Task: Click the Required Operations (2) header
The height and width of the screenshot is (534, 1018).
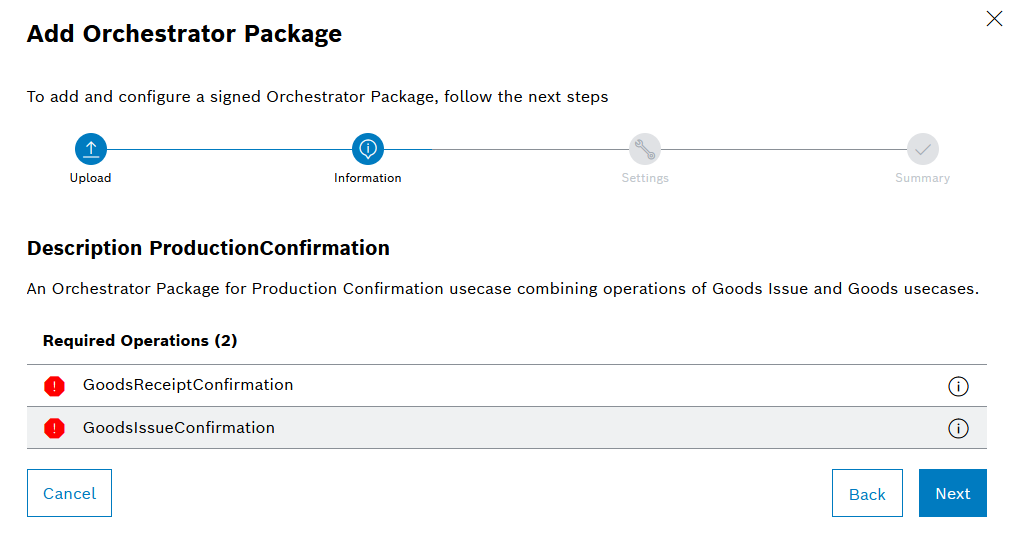Action: pyautogui.click(x=140, y=341)
